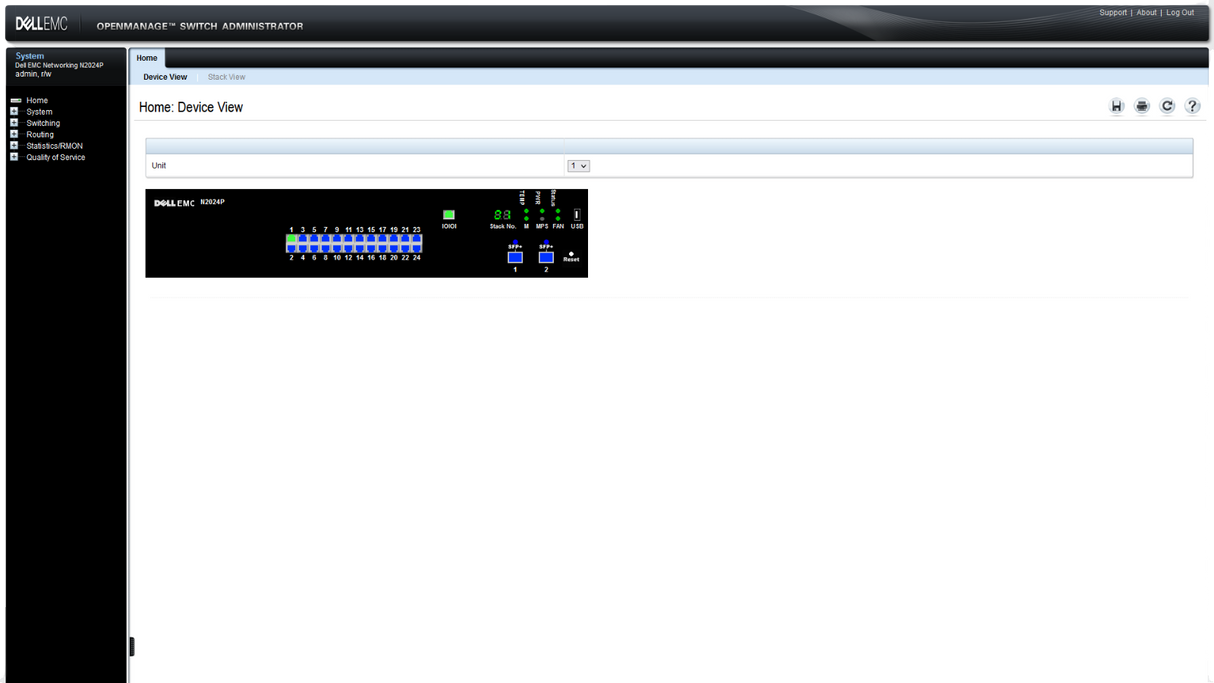The height and width of the screenshot is (683, 1214).
Task: Click the Reset button on the switch
Action: pyautogui.click(x=571, y=254)
